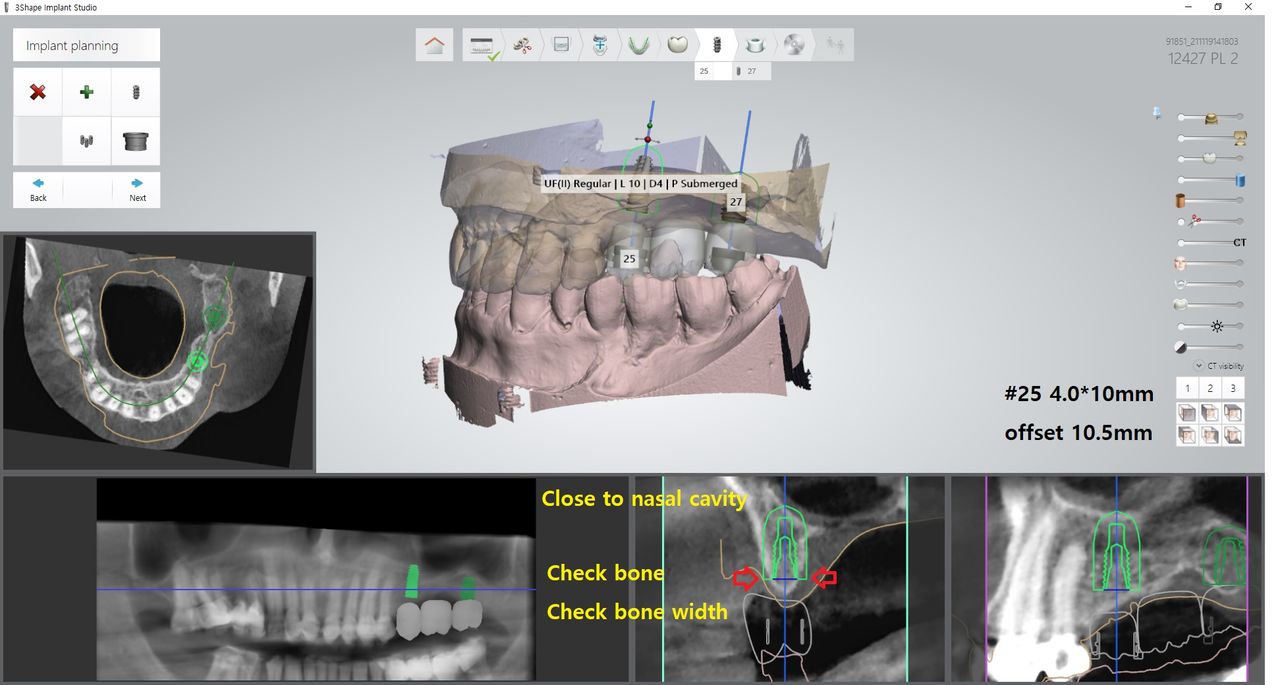Switch to implant 27 tab
The width and height of the screenshot is (1280, 685).
coord(751,72)
